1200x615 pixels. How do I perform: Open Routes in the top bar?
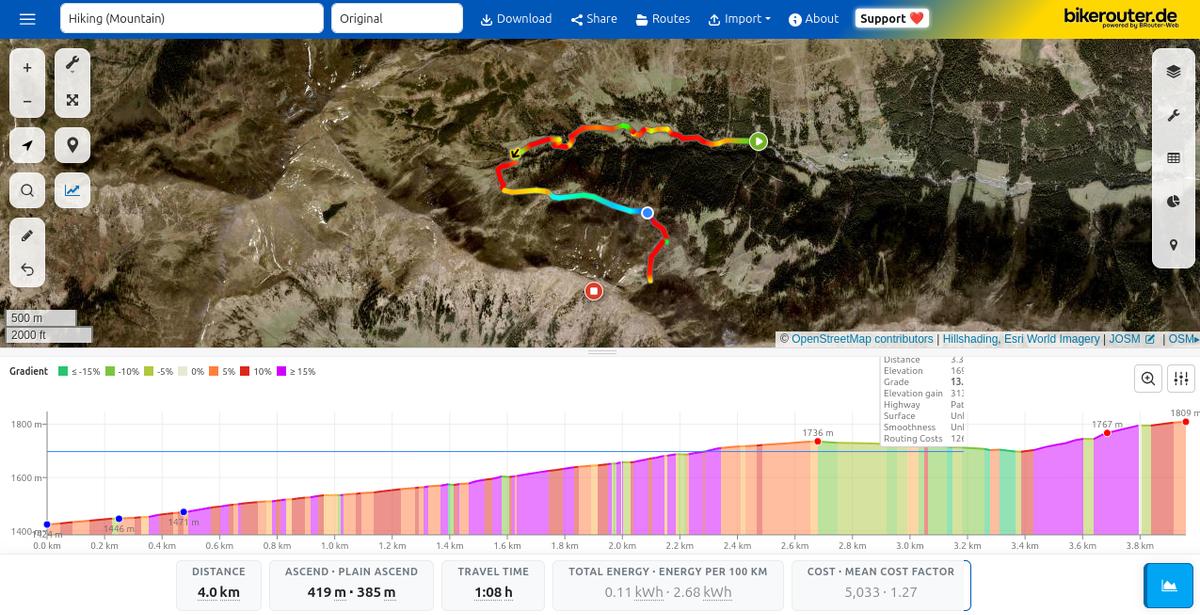pyautogui.click(x=662, y=19)
